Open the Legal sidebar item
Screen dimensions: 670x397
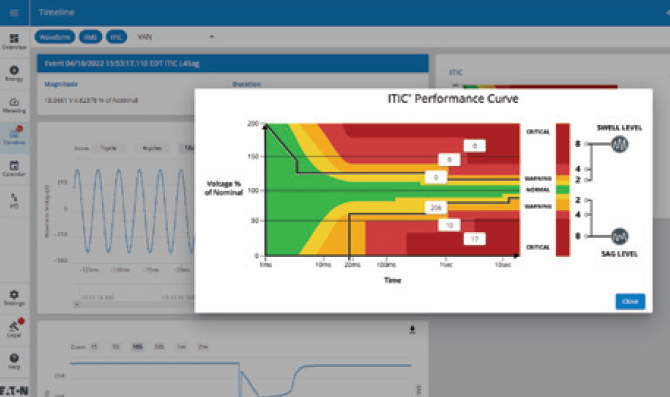[x=14, y=329]
